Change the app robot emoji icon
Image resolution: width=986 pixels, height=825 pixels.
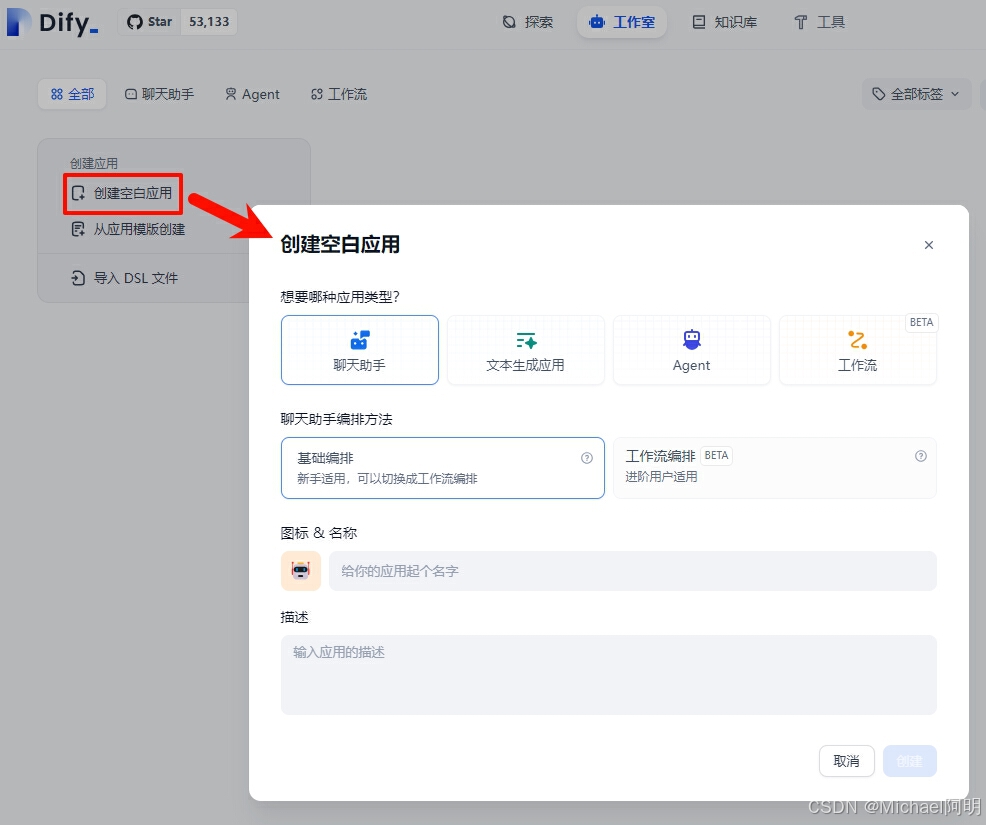click(x=301, y=571)
